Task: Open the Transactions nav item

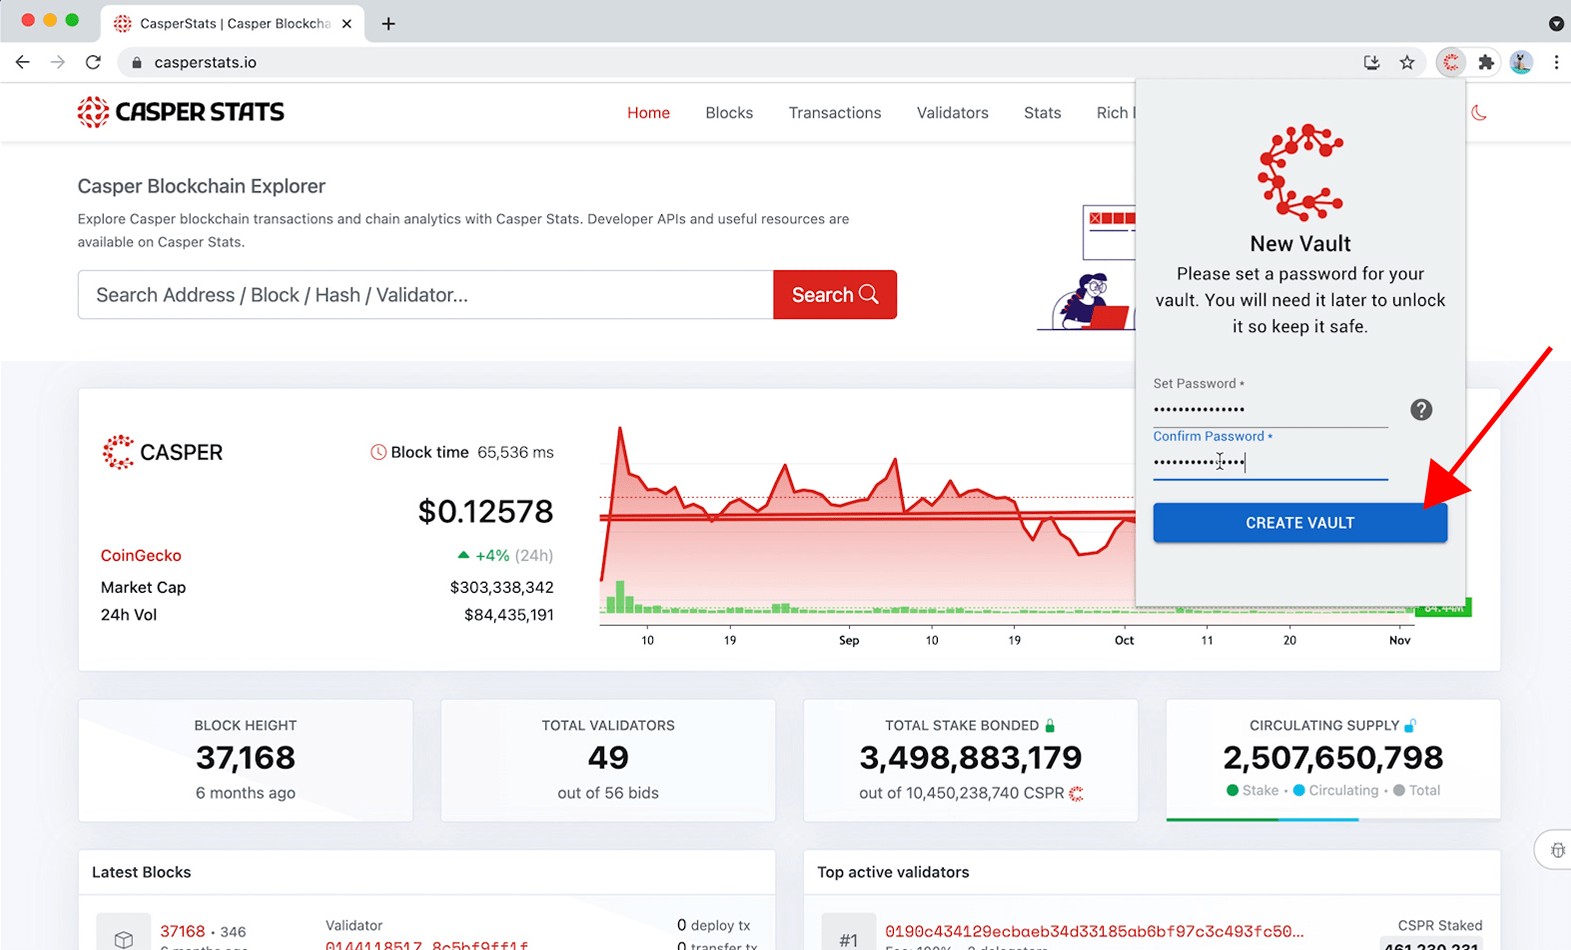Action: [x=835, y=113]
